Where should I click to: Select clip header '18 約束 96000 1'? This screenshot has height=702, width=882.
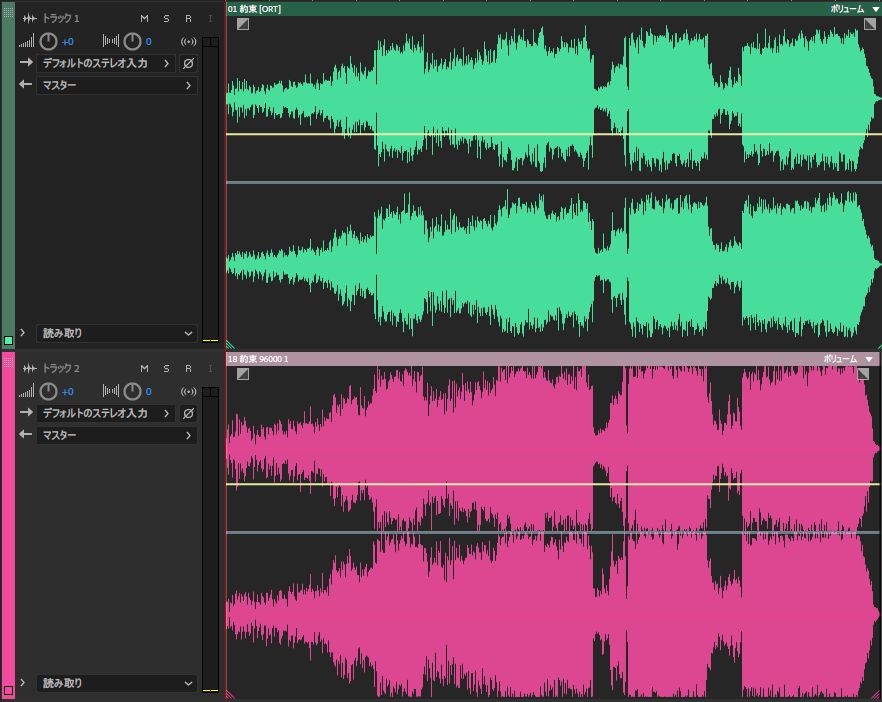554,359
